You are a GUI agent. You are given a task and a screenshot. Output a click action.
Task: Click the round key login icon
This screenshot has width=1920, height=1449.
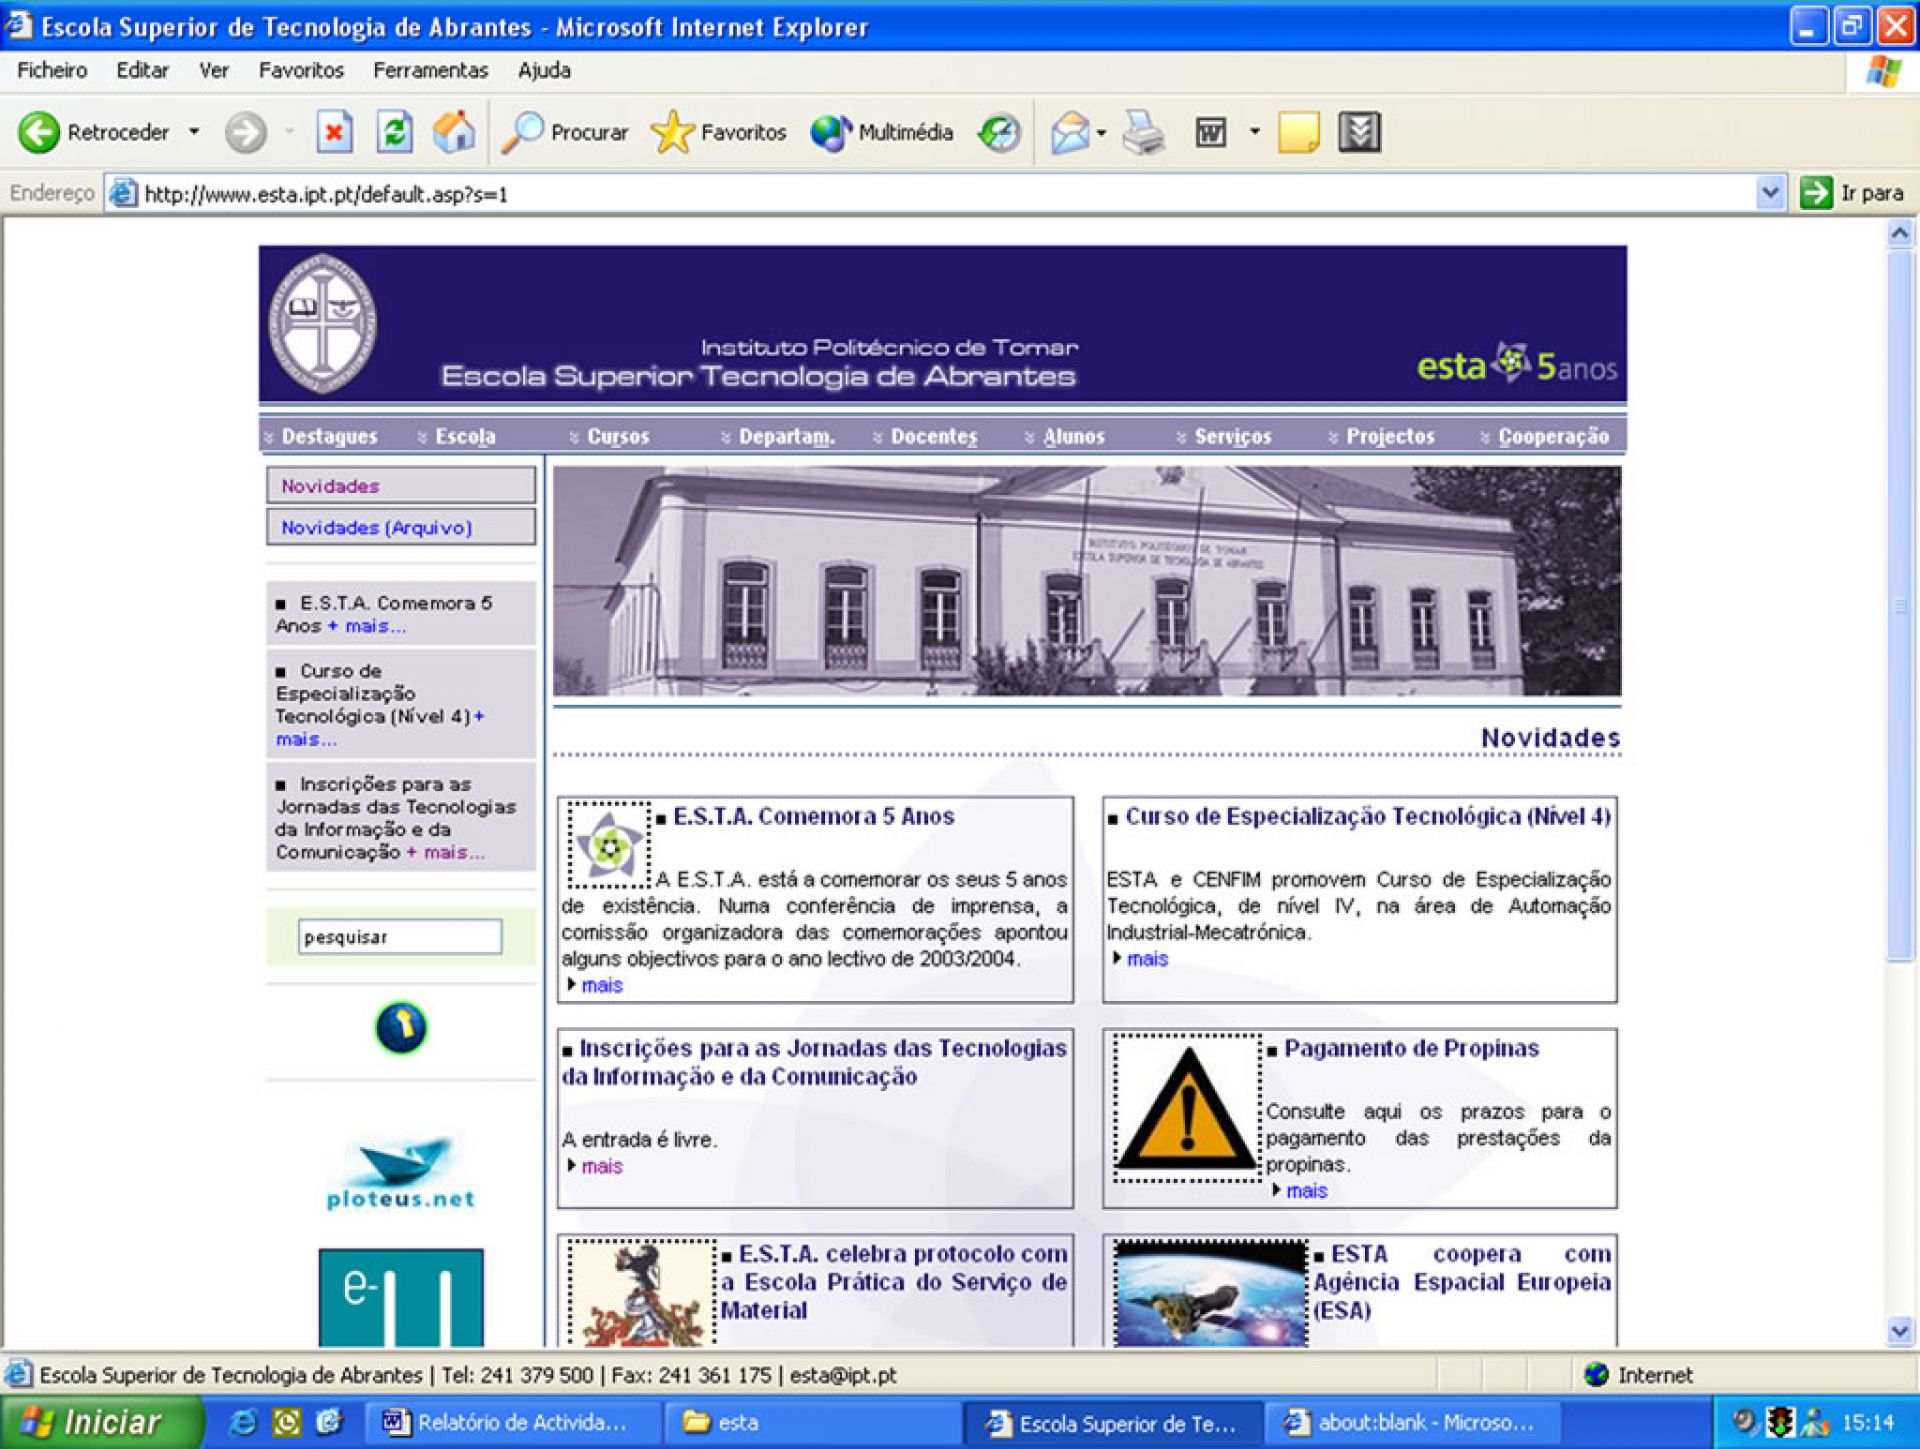click(401, 1028)
